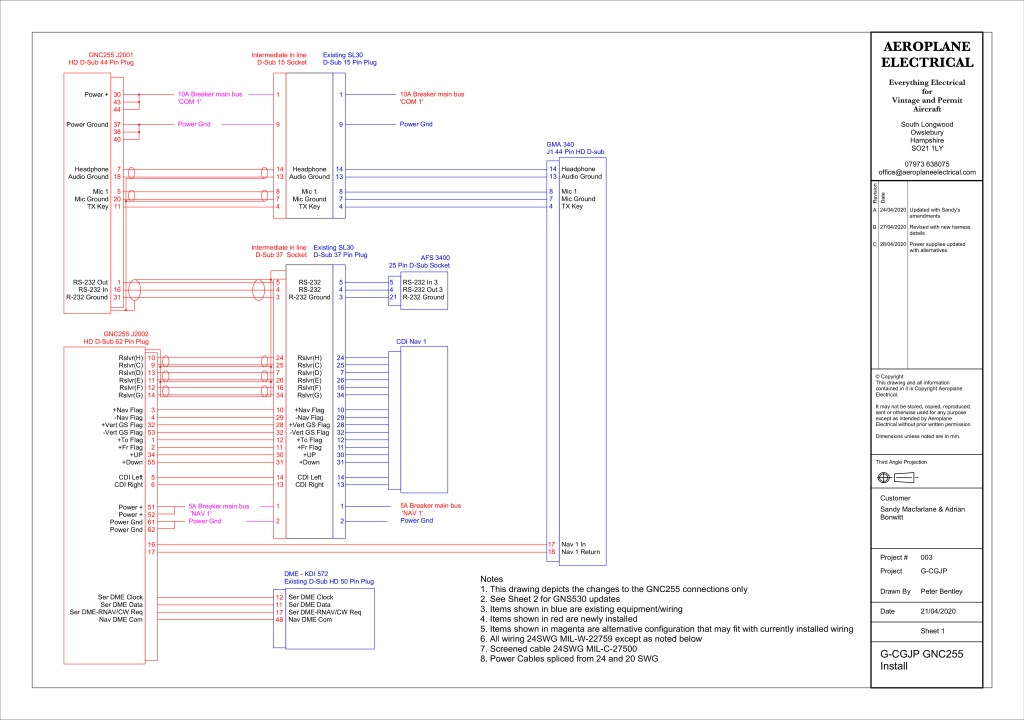Select the GMA 340 connector heading
The height and width of the screenshot is (720, 1024).
pyautogui.click(x=560, y=144)
